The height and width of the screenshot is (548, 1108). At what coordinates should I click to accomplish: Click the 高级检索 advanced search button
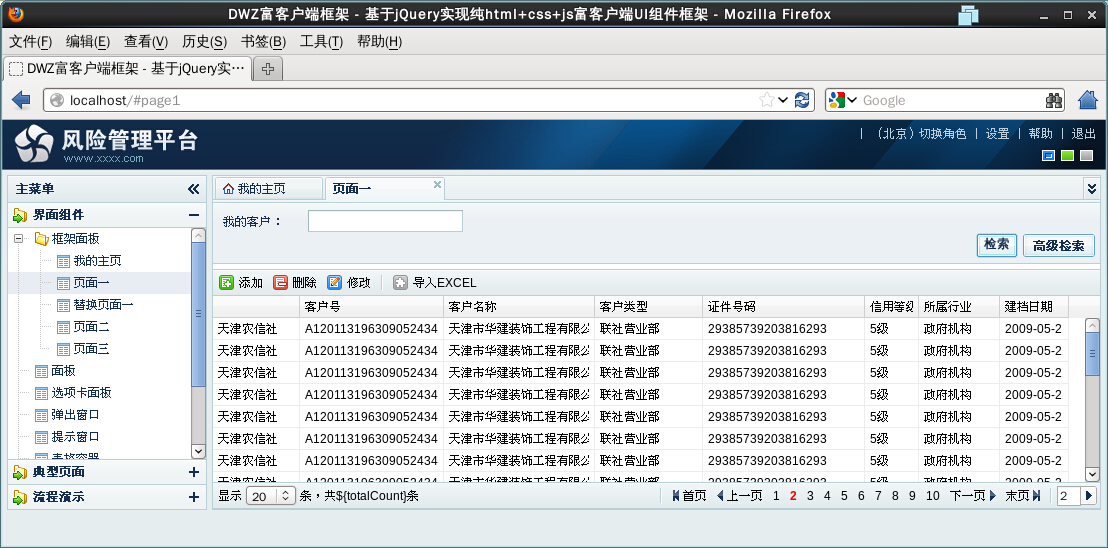click(x=1059, y=245)
